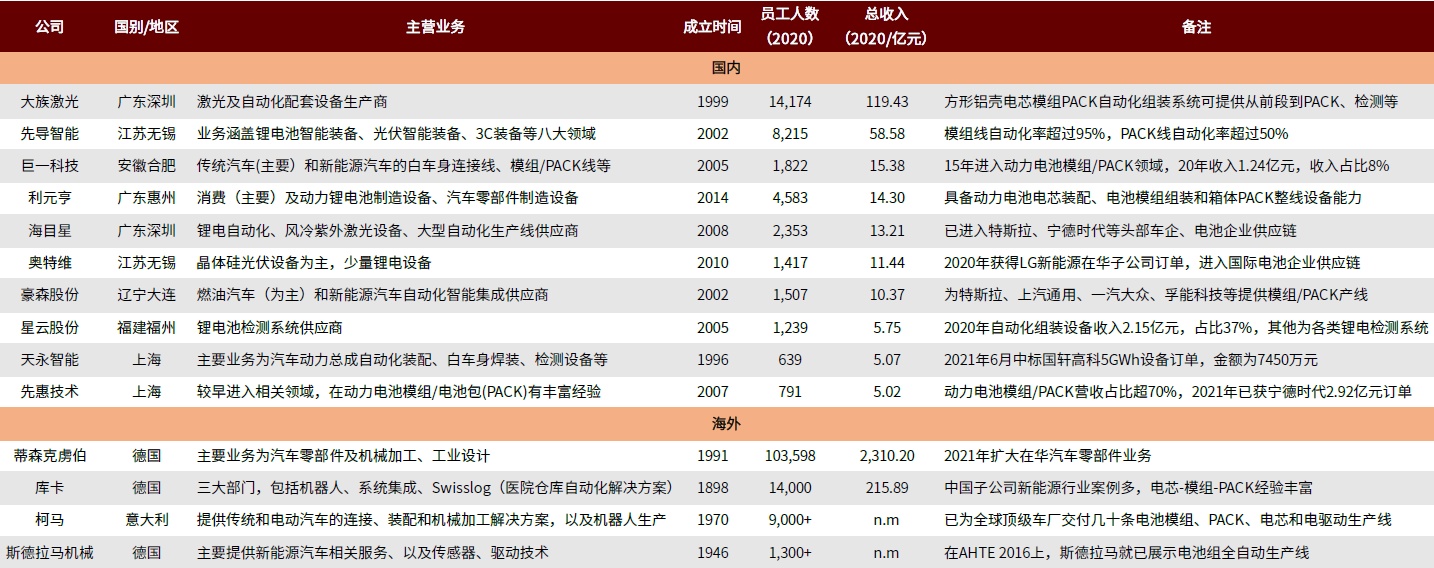Select company cell 库卡
The height and width of the screenshot is (568, 1434).
[x=49, y=488]
